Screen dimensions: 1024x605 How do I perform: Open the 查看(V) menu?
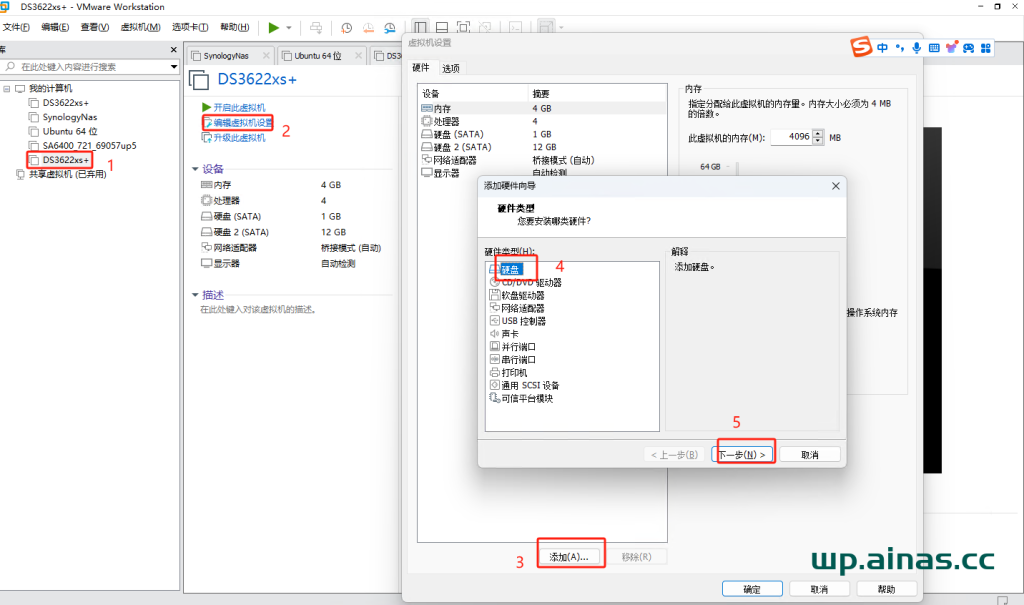pos(95,27)
